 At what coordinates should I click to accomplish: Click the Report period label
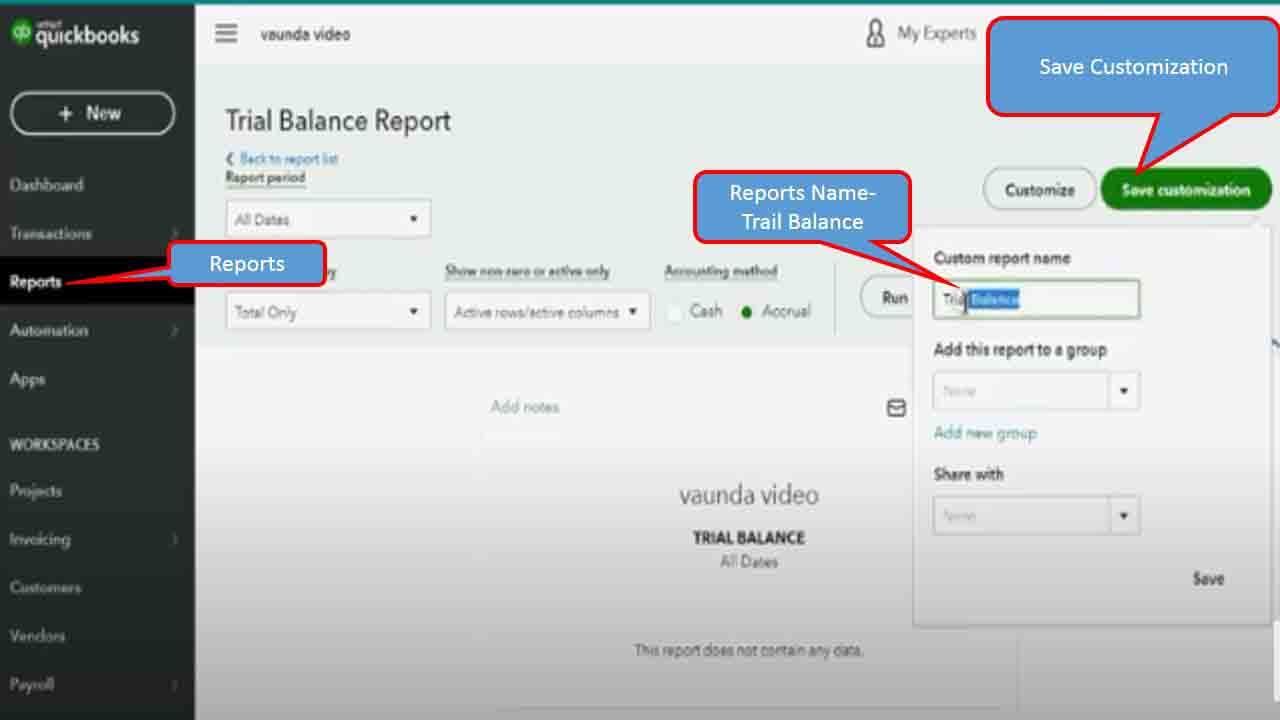click(265, 178)
